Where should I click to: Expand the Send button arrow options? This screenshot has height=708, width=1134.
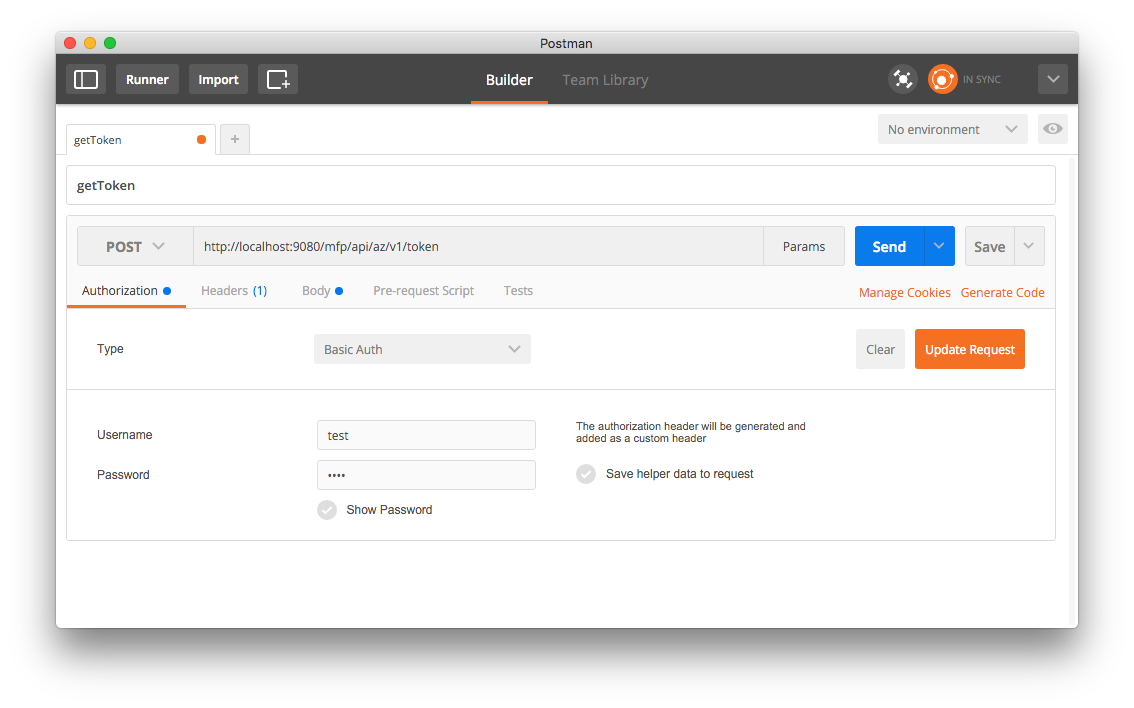point(939,246)
